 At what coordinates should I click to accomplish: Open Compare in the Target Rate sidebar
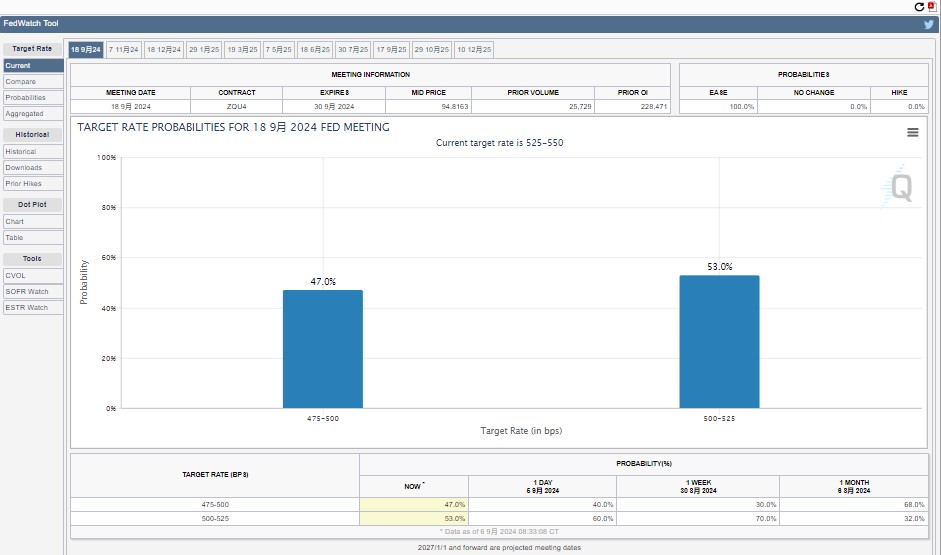[x=21, y=82]
